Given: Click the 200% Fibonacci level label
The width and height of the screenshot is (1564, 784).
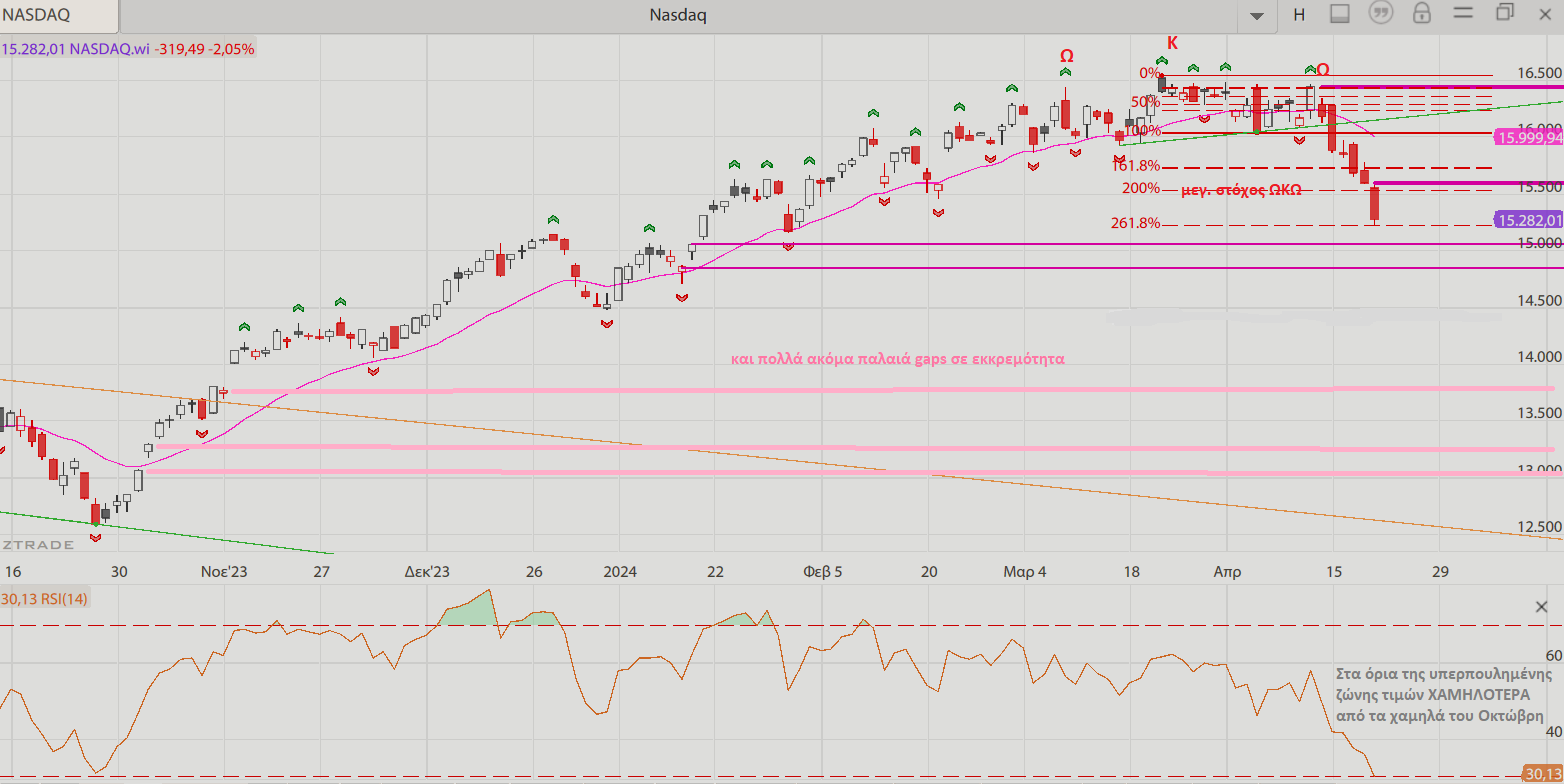Looking at the screenshot, I should tap(1141, 188).
